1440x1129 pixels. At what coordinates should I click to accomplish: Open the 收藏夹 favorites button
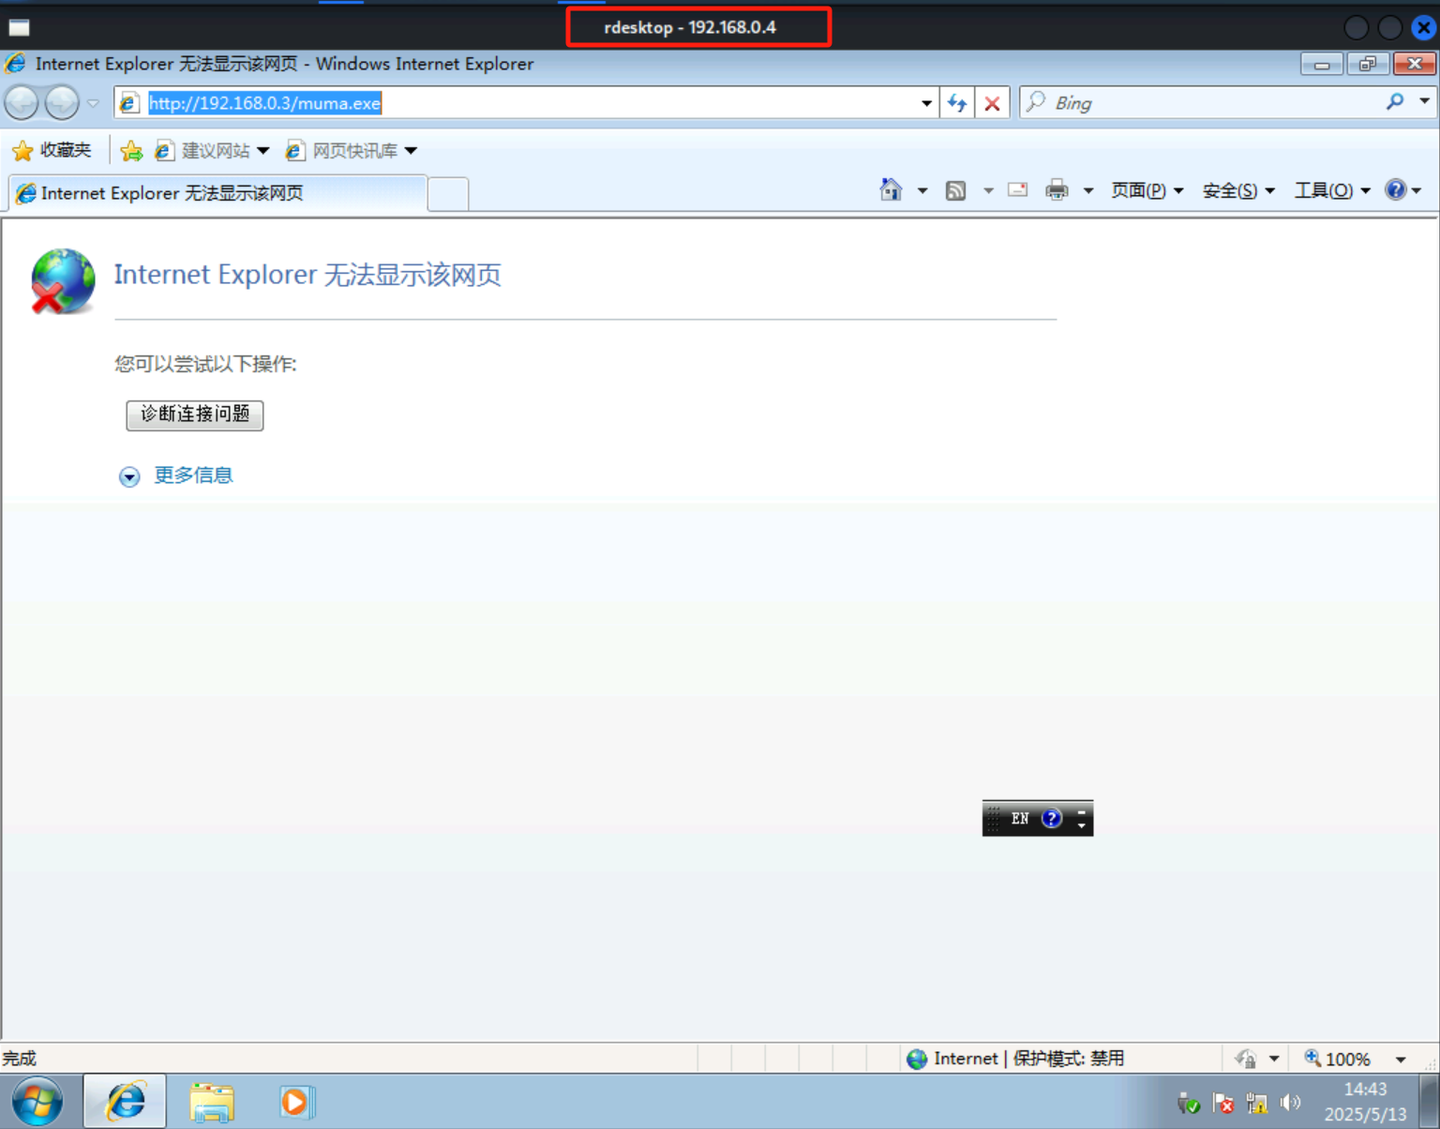click(x=52, y=151)
